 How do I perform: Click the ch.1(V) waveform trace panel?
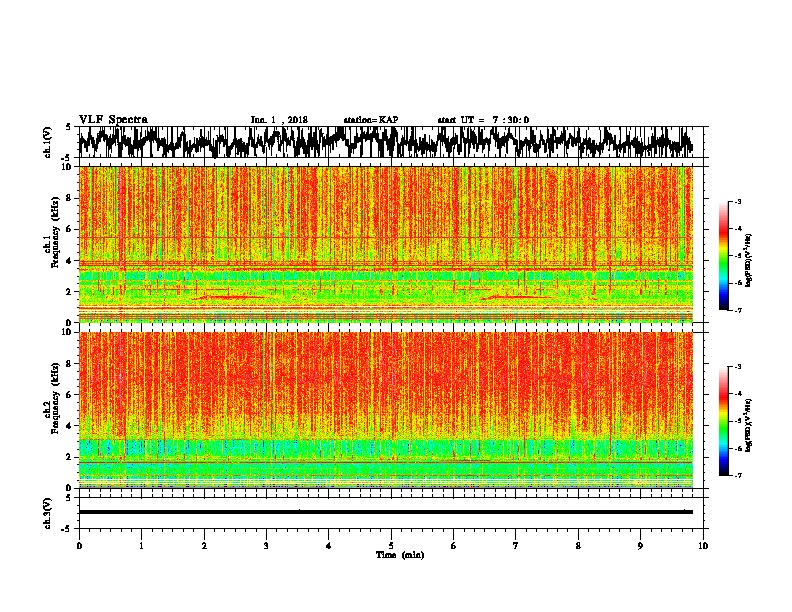391,142
